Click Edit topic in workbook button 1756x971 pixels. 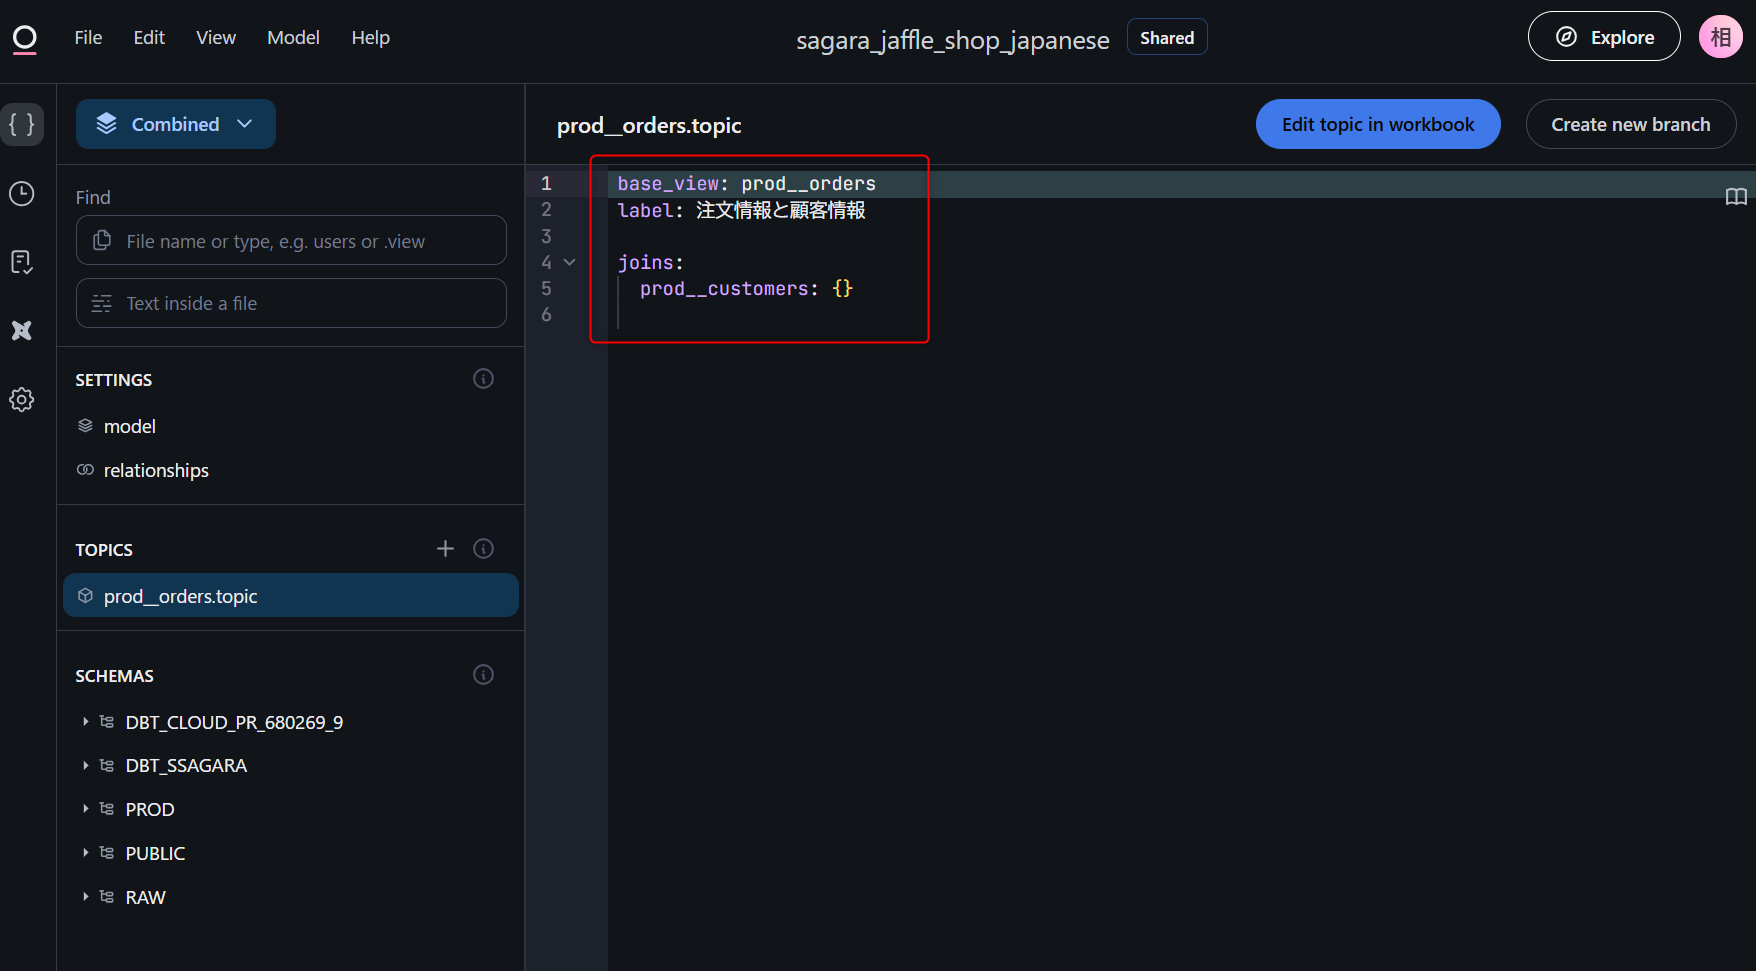(x=1377, y=124)
